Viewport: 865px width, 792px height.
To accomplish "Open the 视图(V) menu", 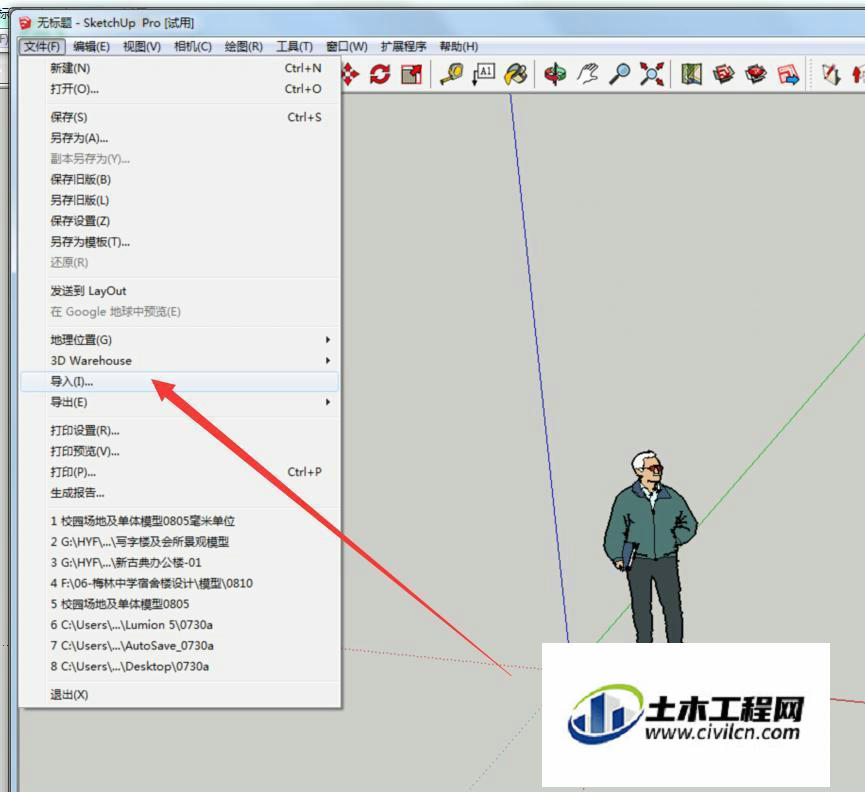I will coord(142,46).
